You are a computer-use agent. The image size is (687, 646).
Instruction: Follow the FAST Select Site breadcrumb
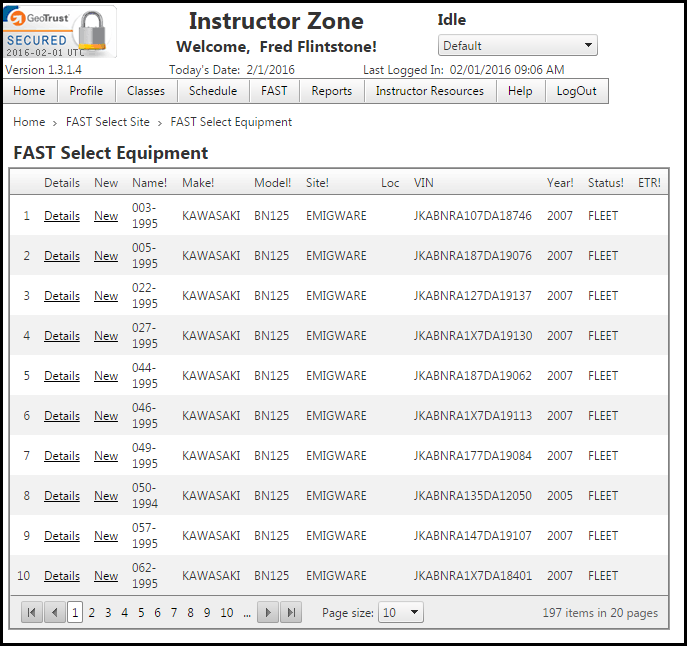point(108,122)
